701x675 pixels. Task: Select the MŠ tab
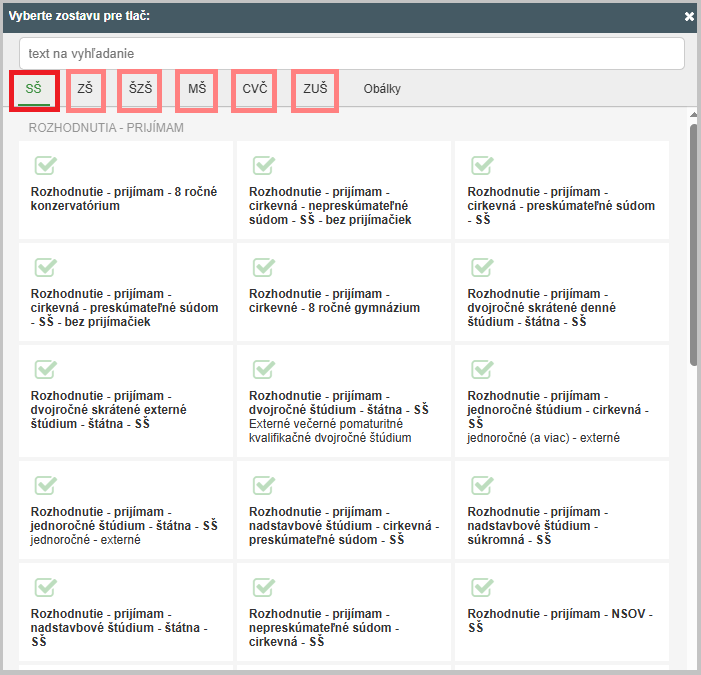click(197, 89)
